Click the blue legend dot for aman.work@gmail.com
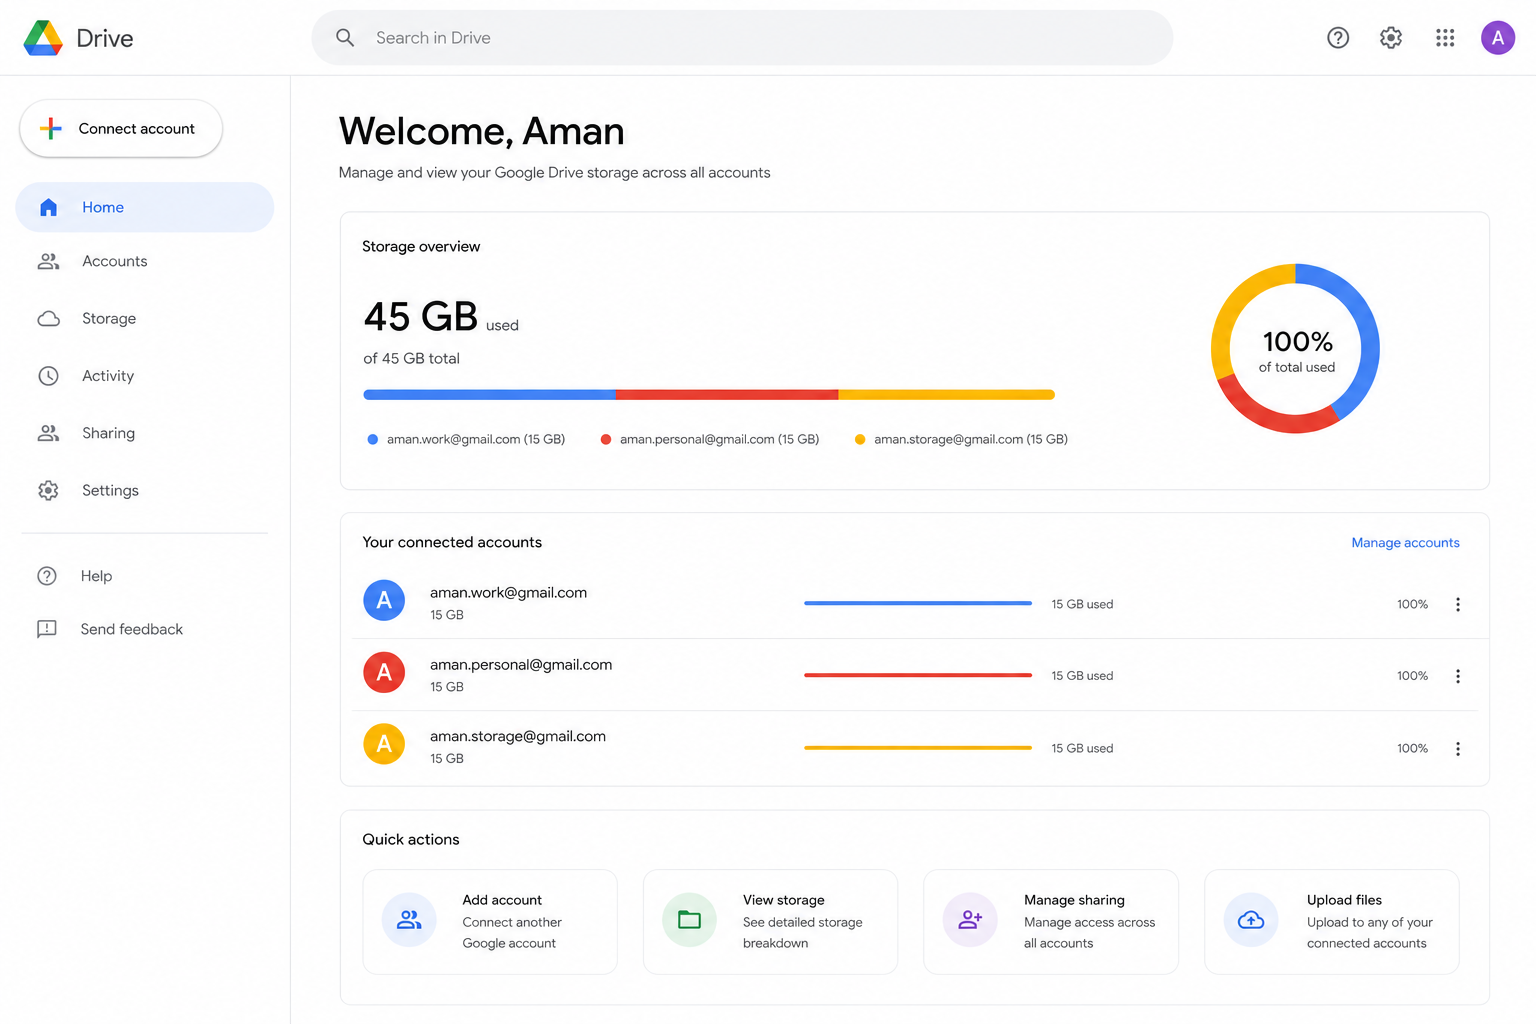Screen dimensions: 1536x1024 pos(373,439)
